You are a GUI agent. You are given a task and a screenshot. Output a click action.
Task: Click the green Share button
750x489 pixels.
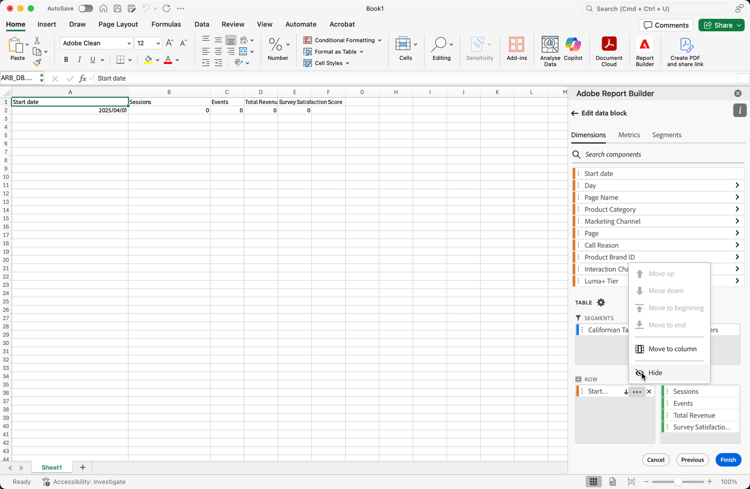tap(721, 25)
